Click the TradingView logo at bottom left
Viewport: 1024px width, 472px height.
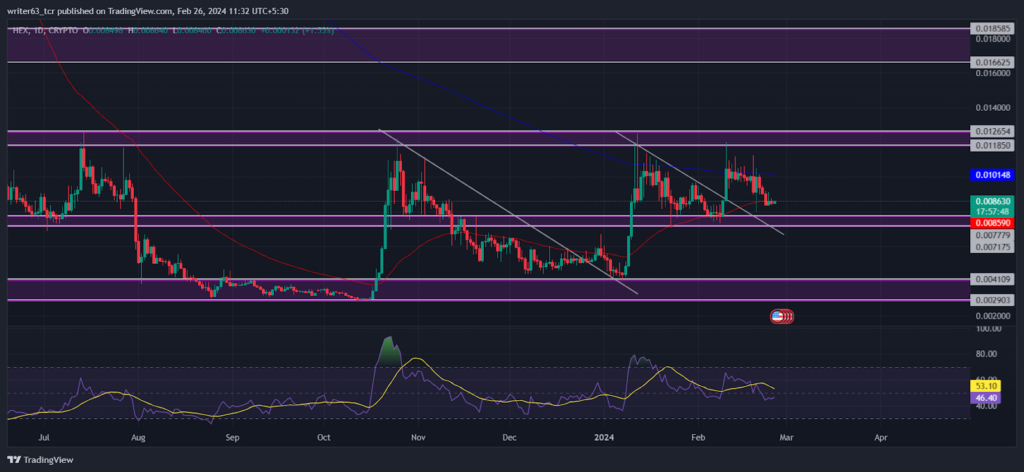pyautogui.click(x=40, y=460)
